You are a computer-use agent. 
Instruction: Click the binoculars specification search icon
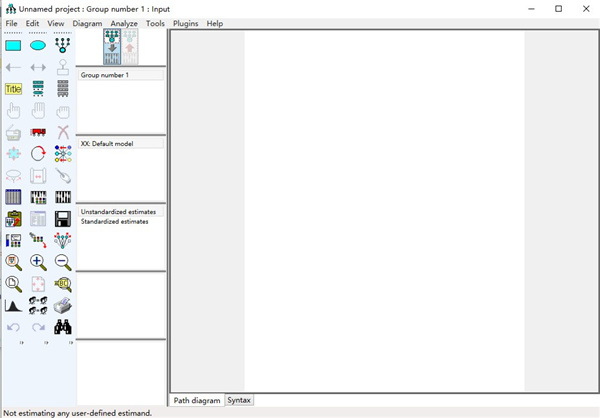(x=63, y=327)
